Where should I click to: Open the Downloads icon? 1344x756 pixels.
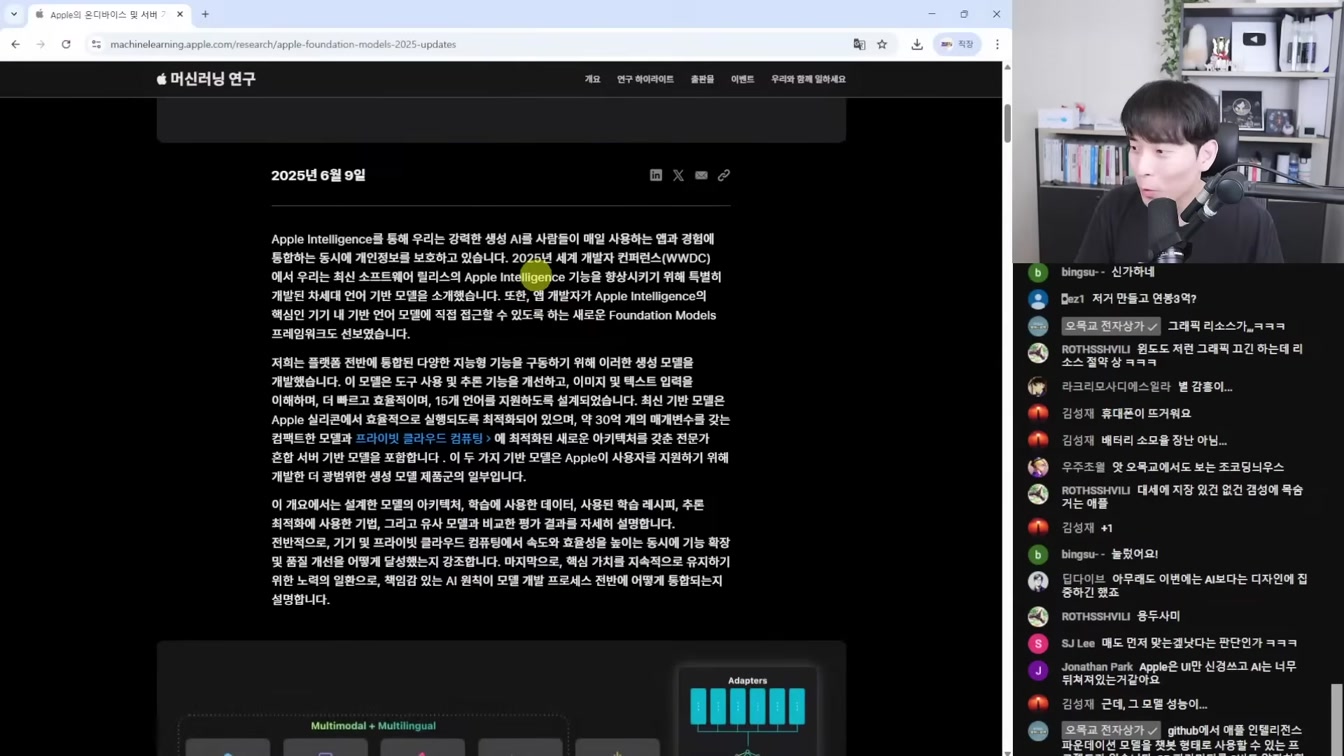[x=917, y=44]
